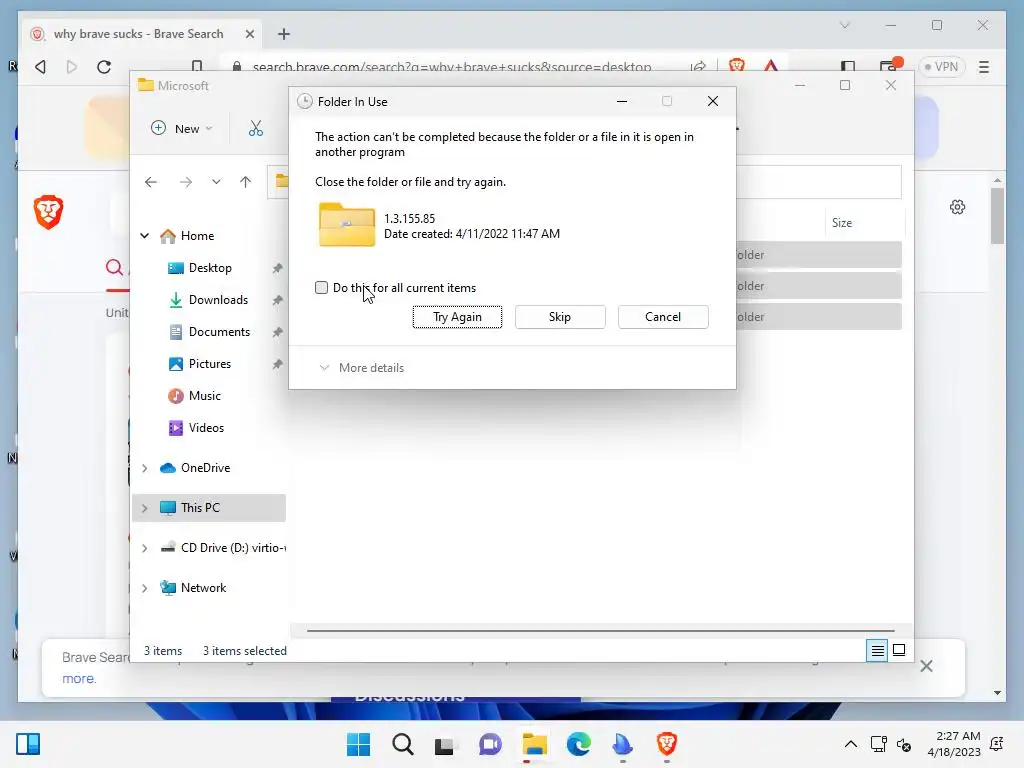
Task: Open the Chat icon on taskbar
Action: click(490, 744)
